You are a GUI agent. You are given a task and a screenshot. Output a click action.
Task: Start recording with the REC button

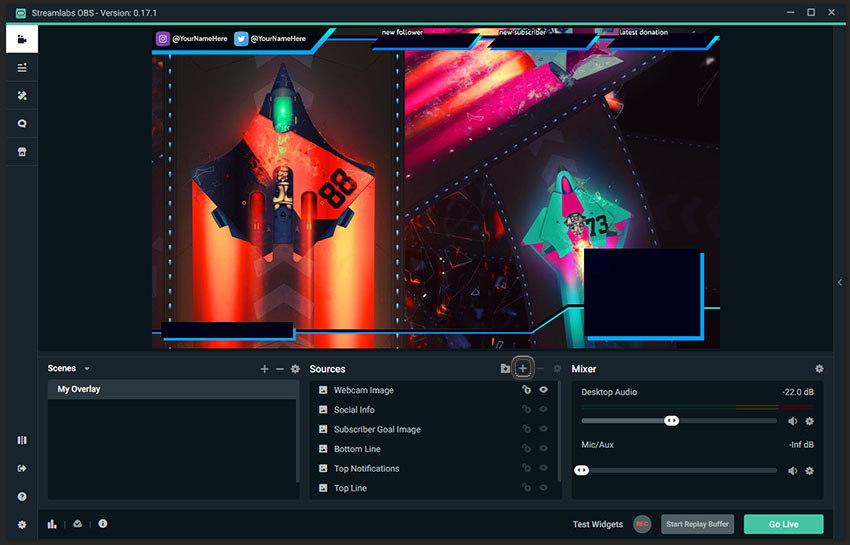642,524
